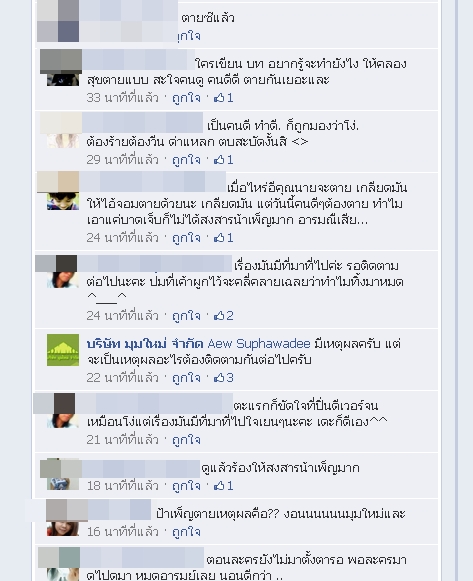Click thumbs-up count on 33-minute-old comment
Viewport: 473px width, 581px height.
pos(224,98)
